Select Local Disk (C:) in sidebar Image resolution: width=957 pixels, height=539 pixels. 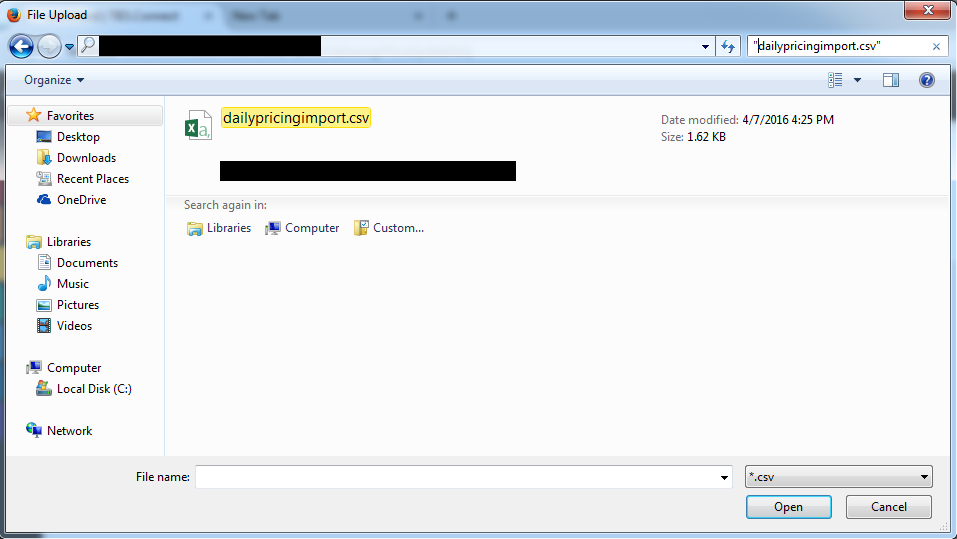(x=93, y=389)
